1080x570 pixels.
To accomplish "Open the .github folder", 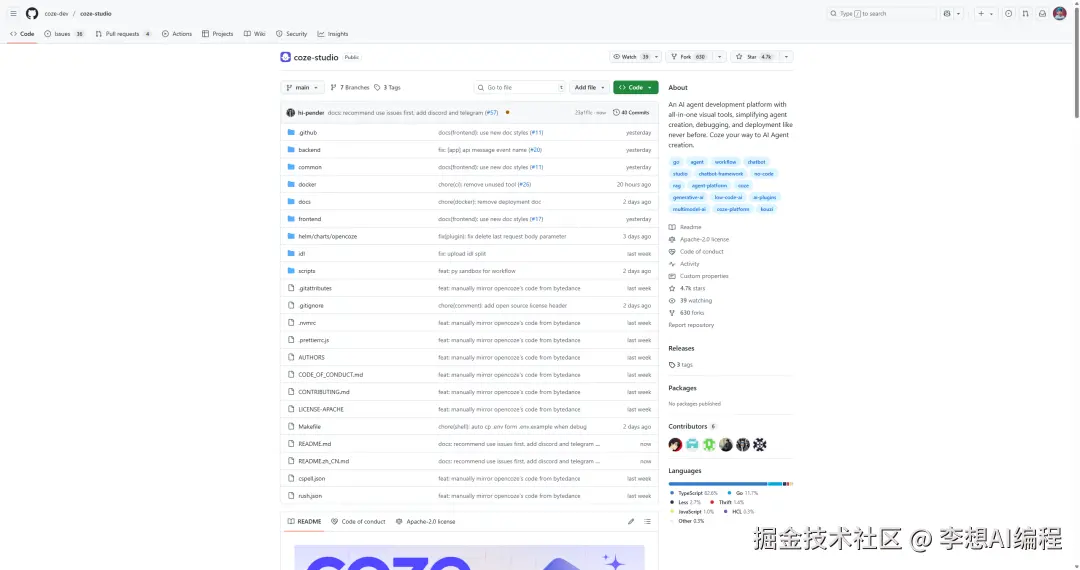I will point(308,133).
